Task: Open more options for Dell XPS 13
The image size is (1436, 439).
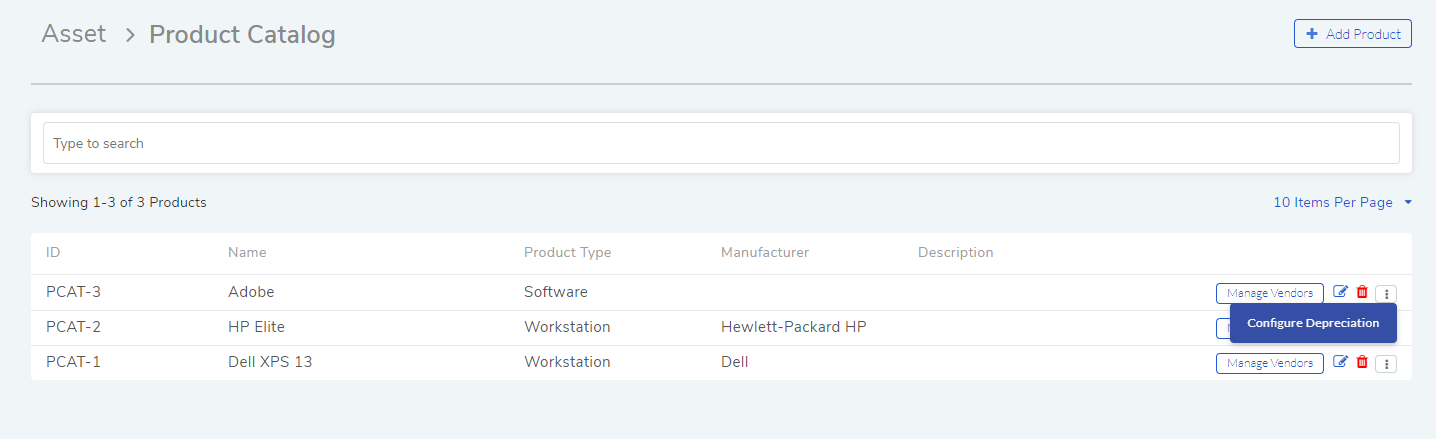Action: [x=1386, y=364]
